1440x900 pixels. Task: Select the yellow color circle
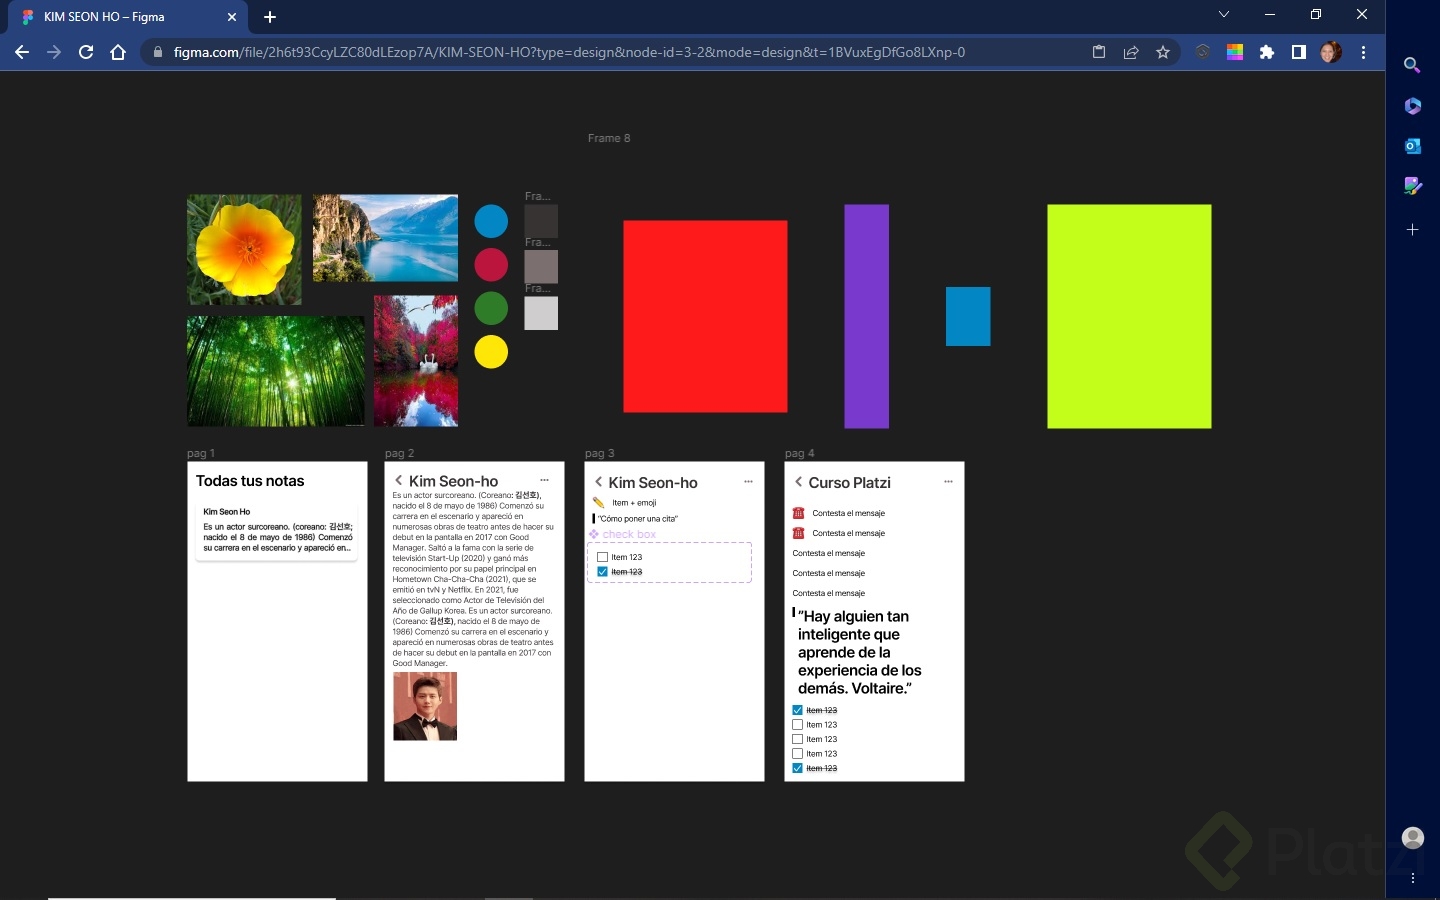click(491, 352)
